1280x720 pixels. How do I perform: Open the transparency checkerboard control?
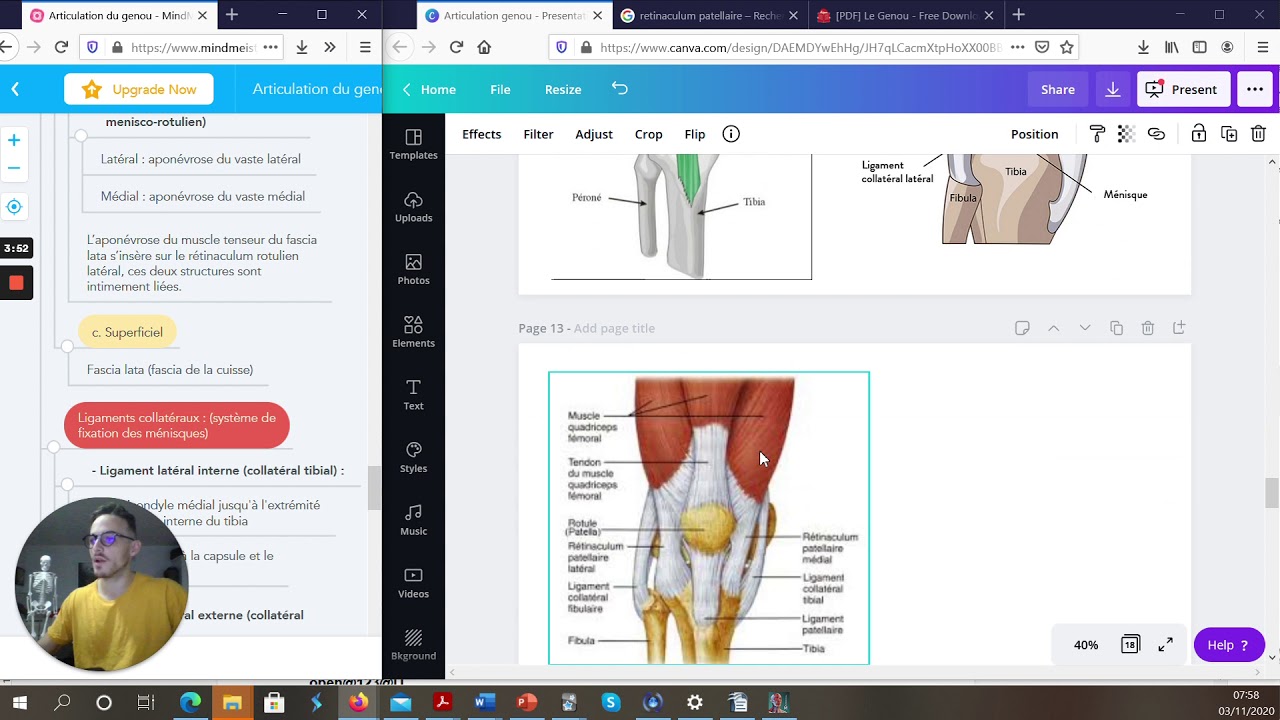1126,134
